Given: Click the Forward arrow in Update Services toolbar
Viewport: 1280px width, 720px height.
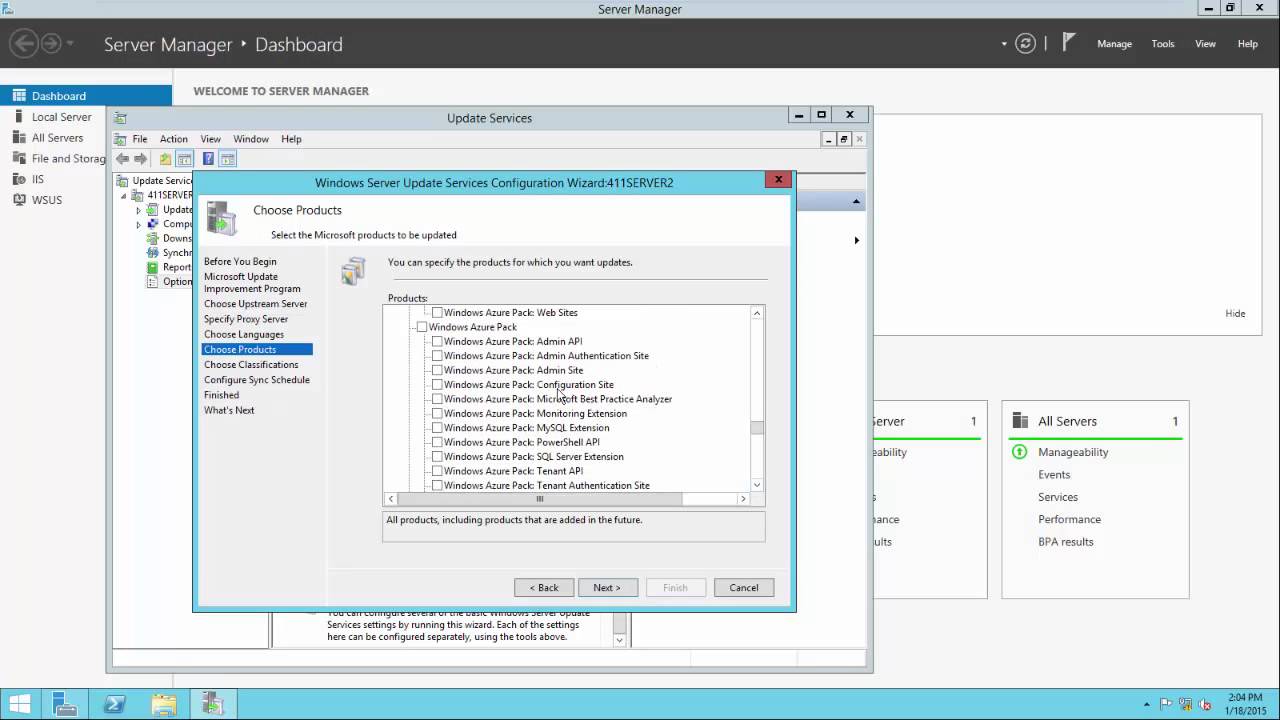Looking at the screenshot, I should [140, 159].
